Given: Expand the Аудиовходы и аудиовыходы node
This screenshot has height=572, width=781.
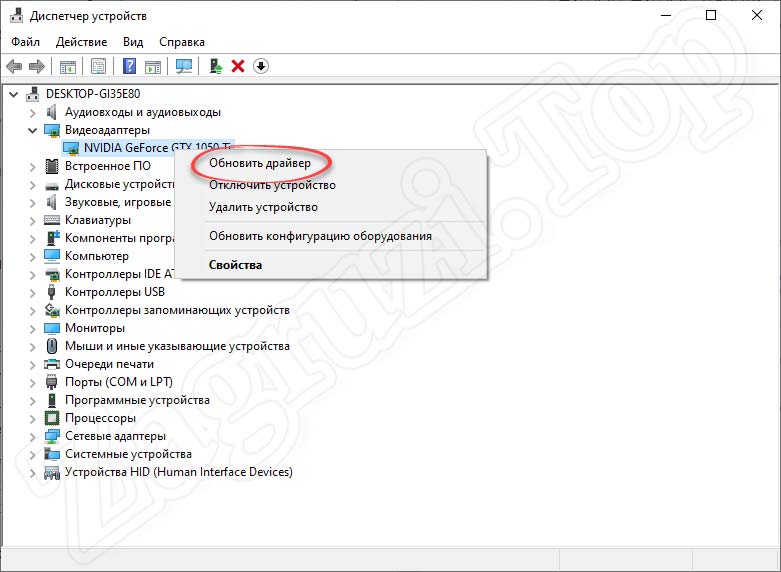Looking at the screenshot, I should click(32, 113).
